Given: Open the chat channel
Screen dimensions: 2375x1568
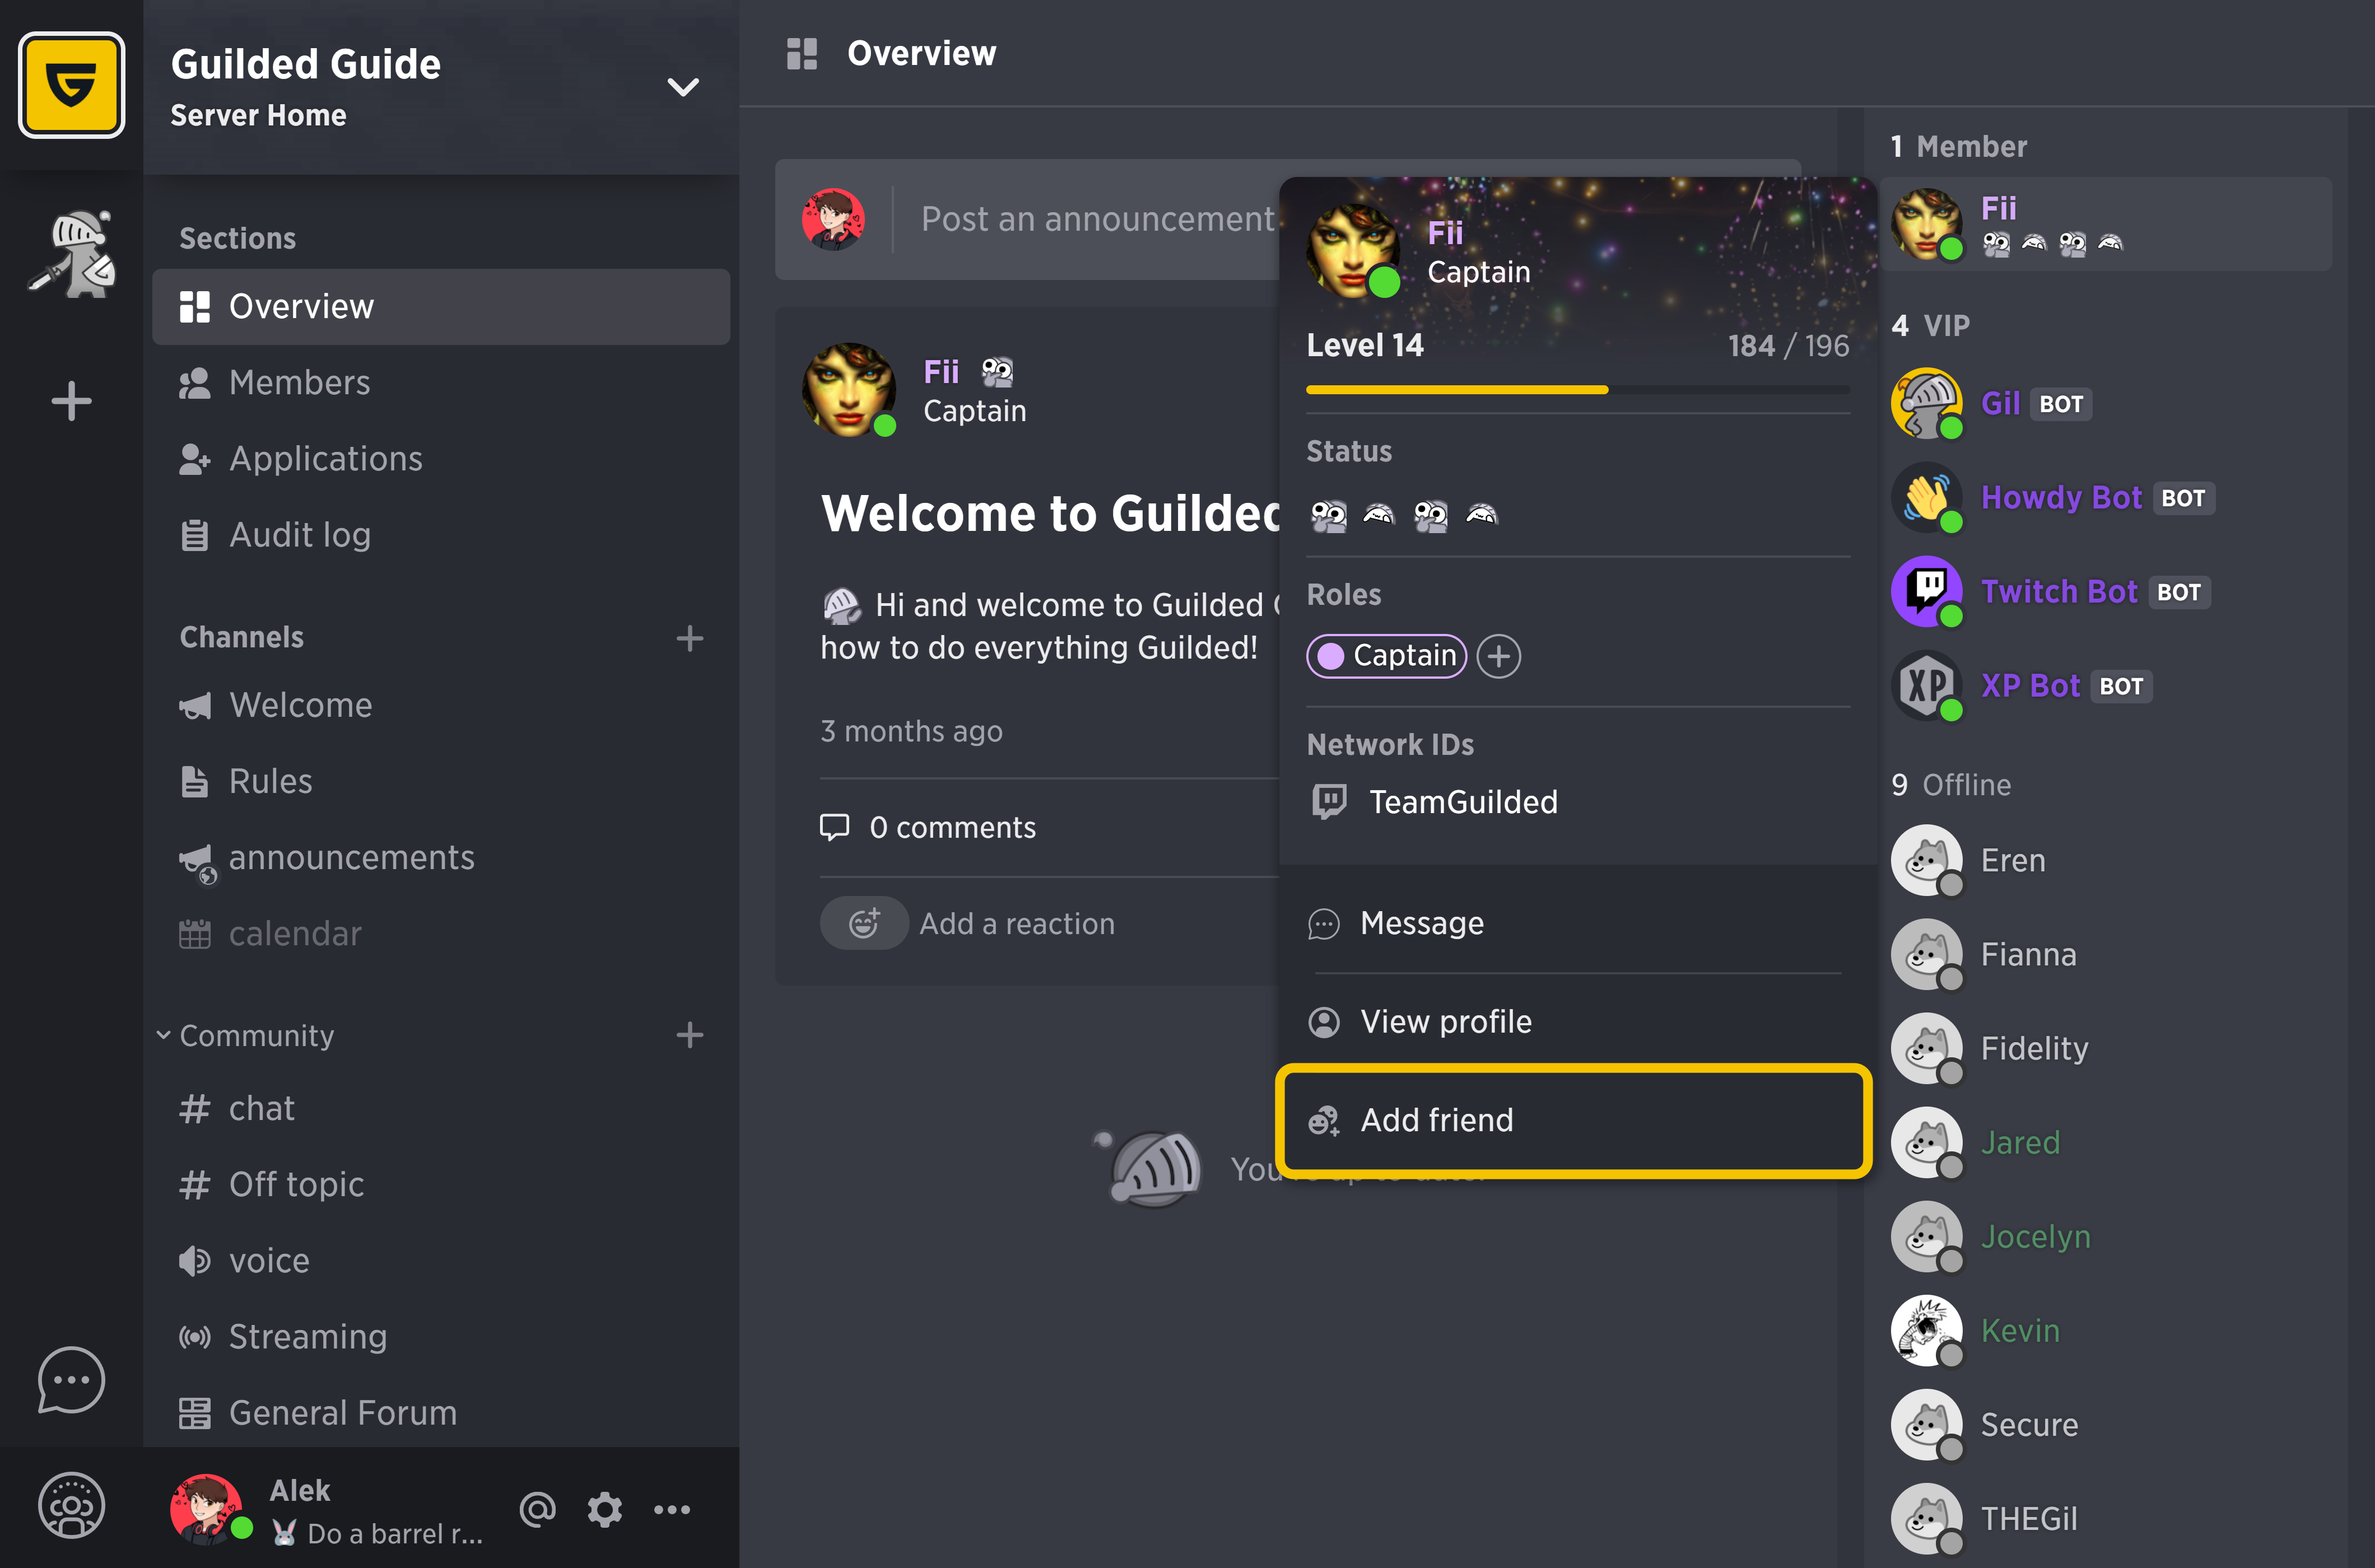Looking at the screenshot, I should [441, 1108].
